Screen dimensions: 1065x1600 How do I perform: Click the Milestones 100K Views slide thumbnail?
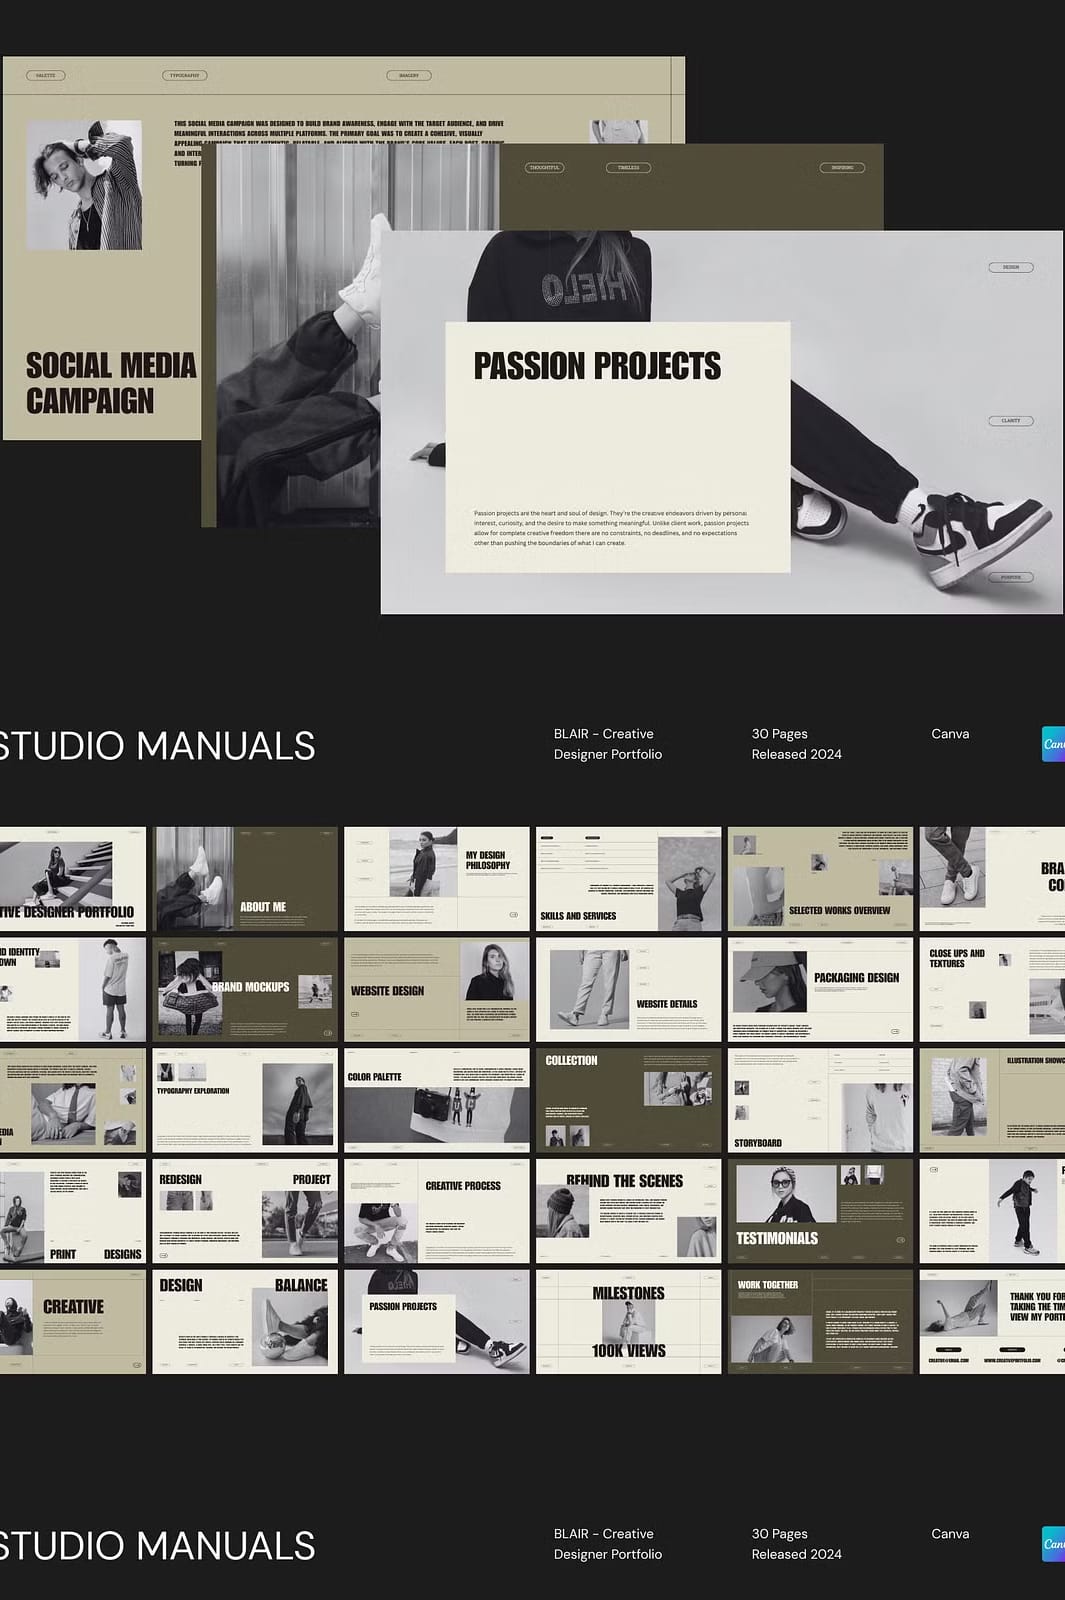[x=628, y=1321]
